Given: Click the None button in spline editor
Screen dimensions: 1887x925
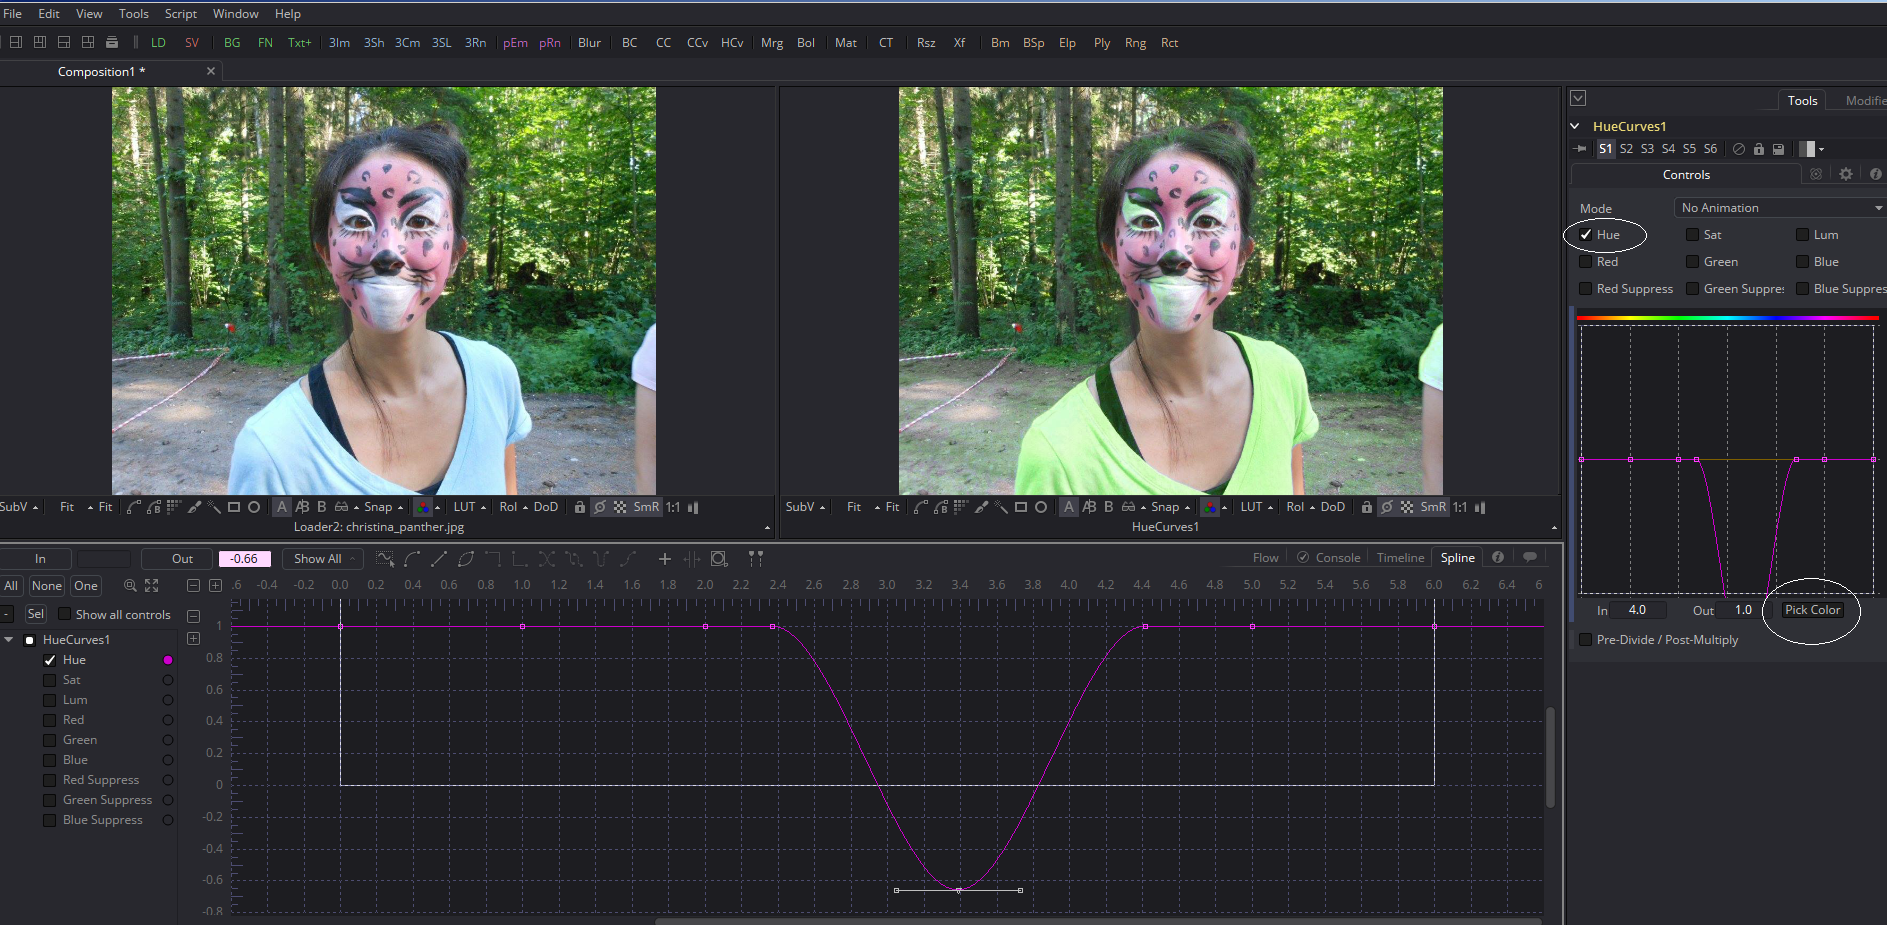Looking at the screenshot, I should [47, 586].
